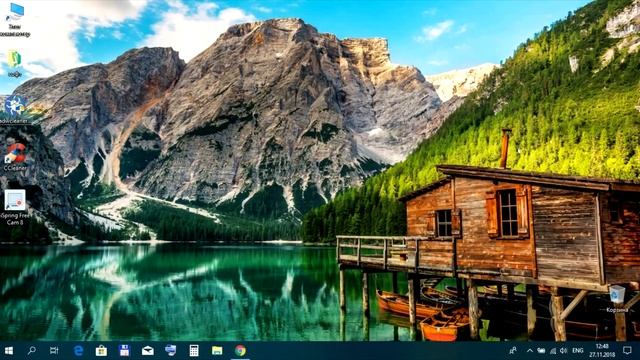Click the battery status tray icon
640x360 pixels.
[541, 351]
